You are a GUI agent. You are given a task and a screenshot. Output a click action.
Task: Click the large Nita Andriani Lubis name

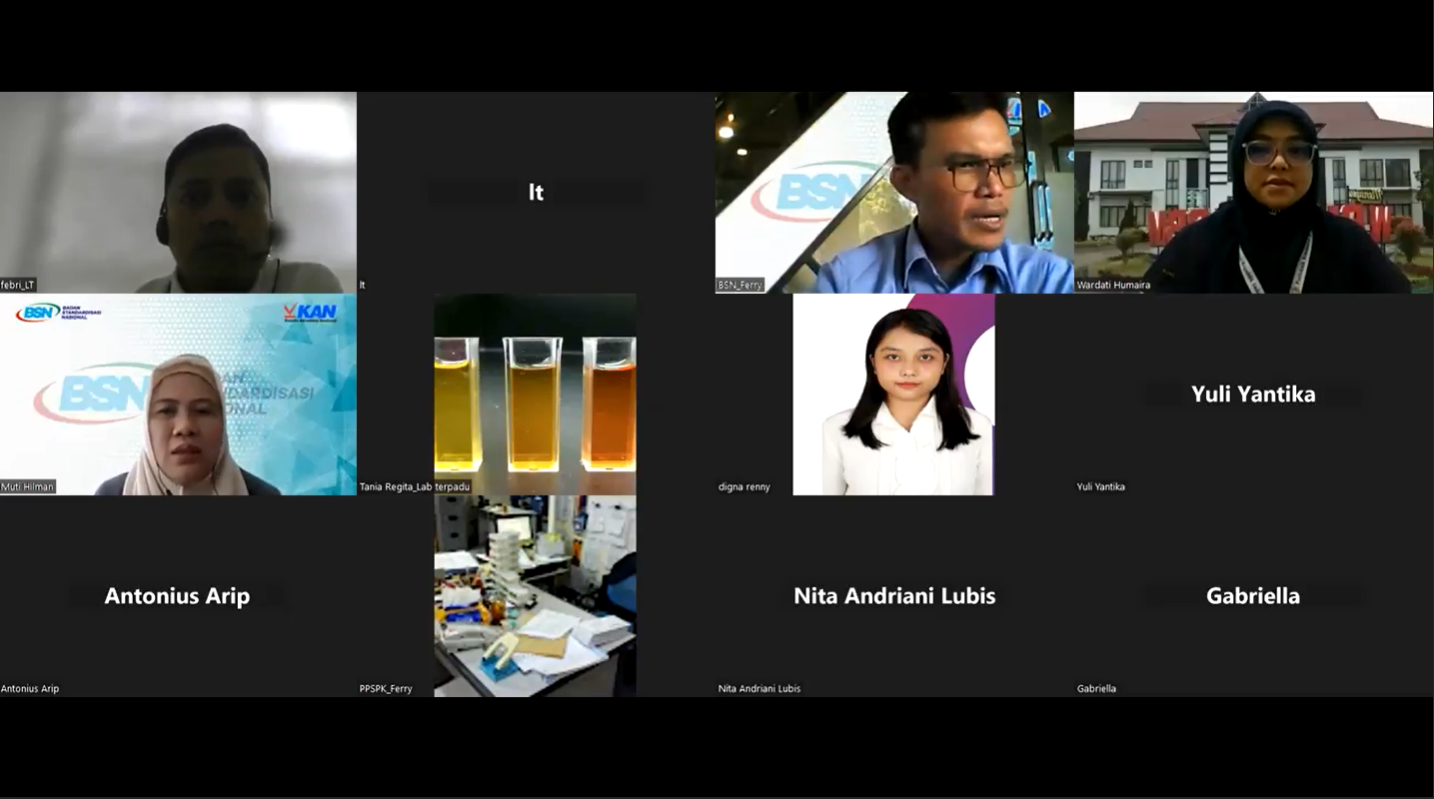click(x=894, y=596)
